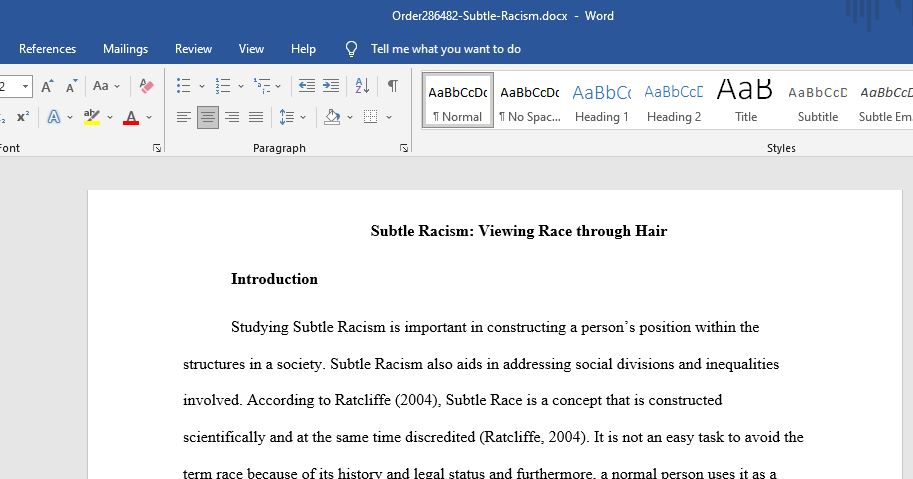The image size is (913, 479).
Task: Toggle center alignment
Action: pos(208,118)
